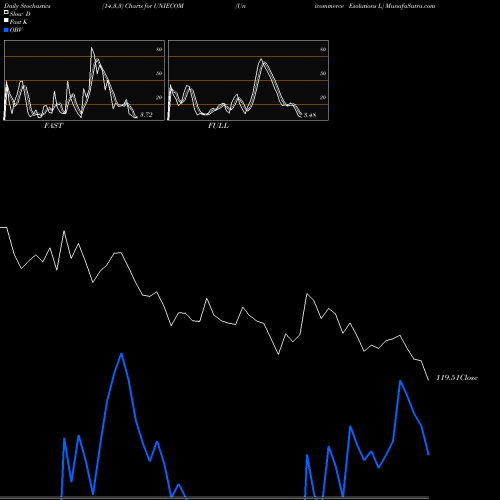This screenshot has width=500, height=500.
Task: Click the 20 axis label in FULL chart
Action: [x=323, y=97]
